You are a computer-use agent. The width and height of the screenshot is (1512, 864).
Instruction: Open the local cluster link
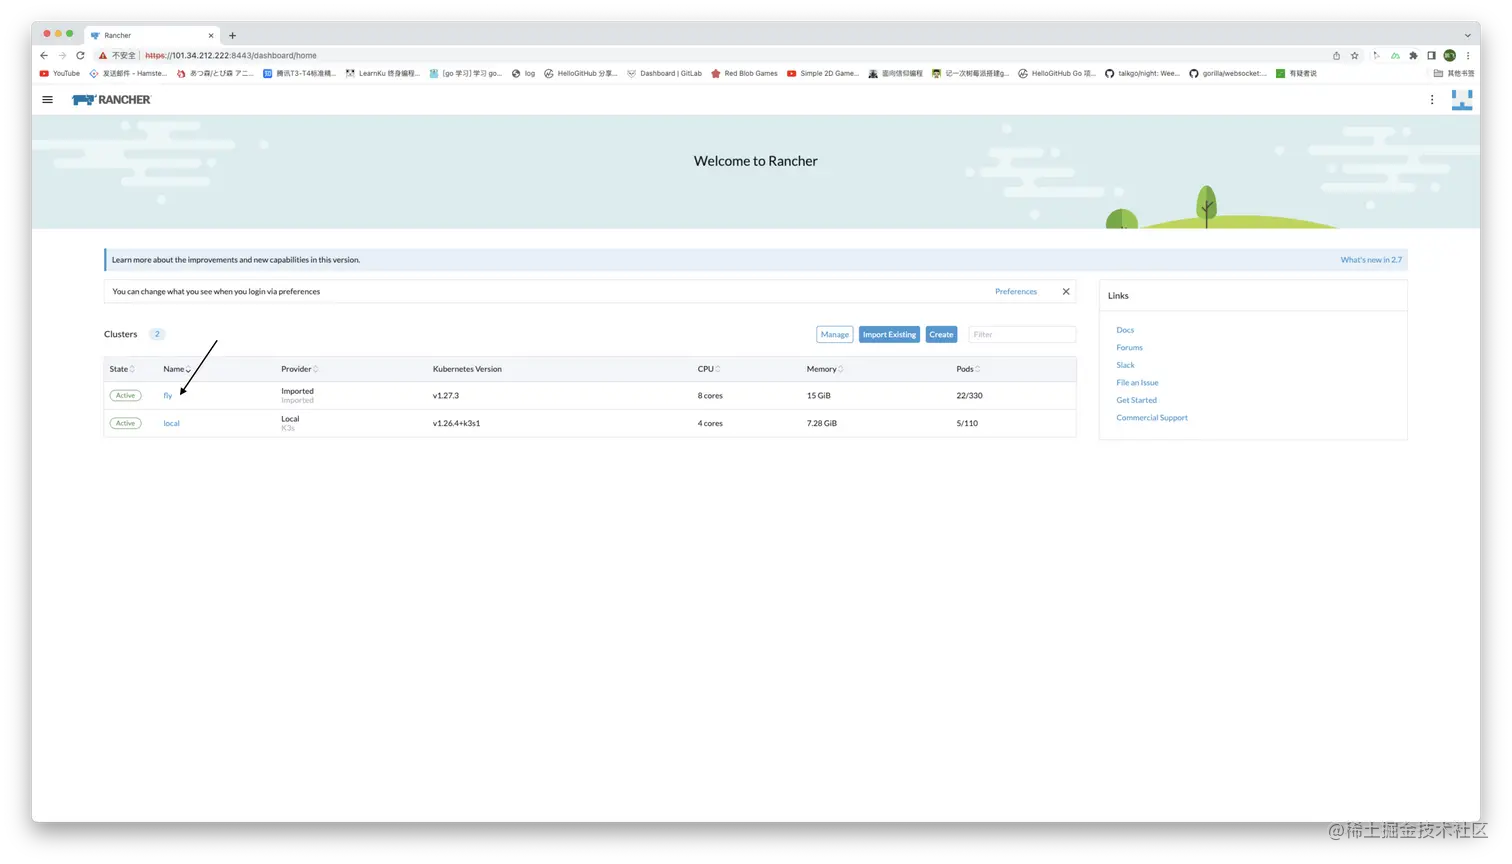(x=171, y=424)
